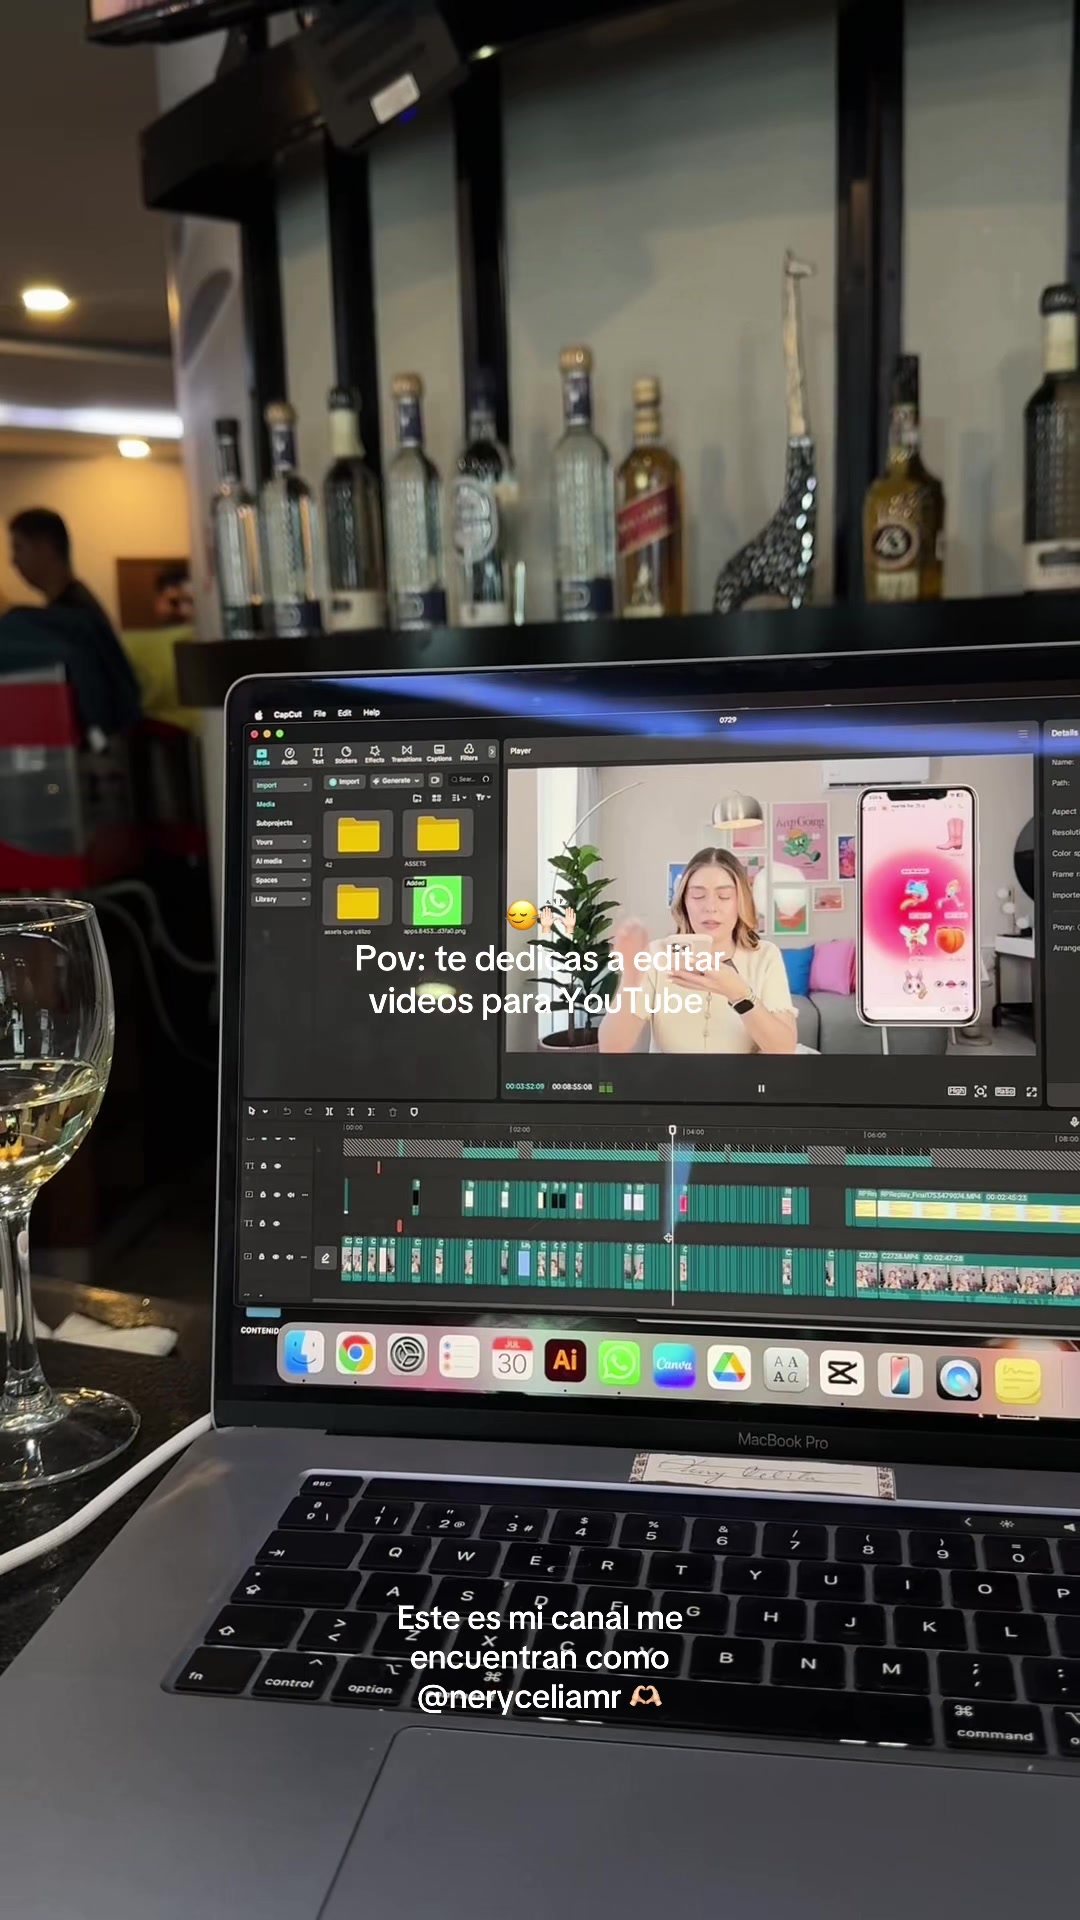This screenshot has height=1920, width=1080.
Task: Open Adobe Illustrator from the Dock
Action: pos(566,1360)
